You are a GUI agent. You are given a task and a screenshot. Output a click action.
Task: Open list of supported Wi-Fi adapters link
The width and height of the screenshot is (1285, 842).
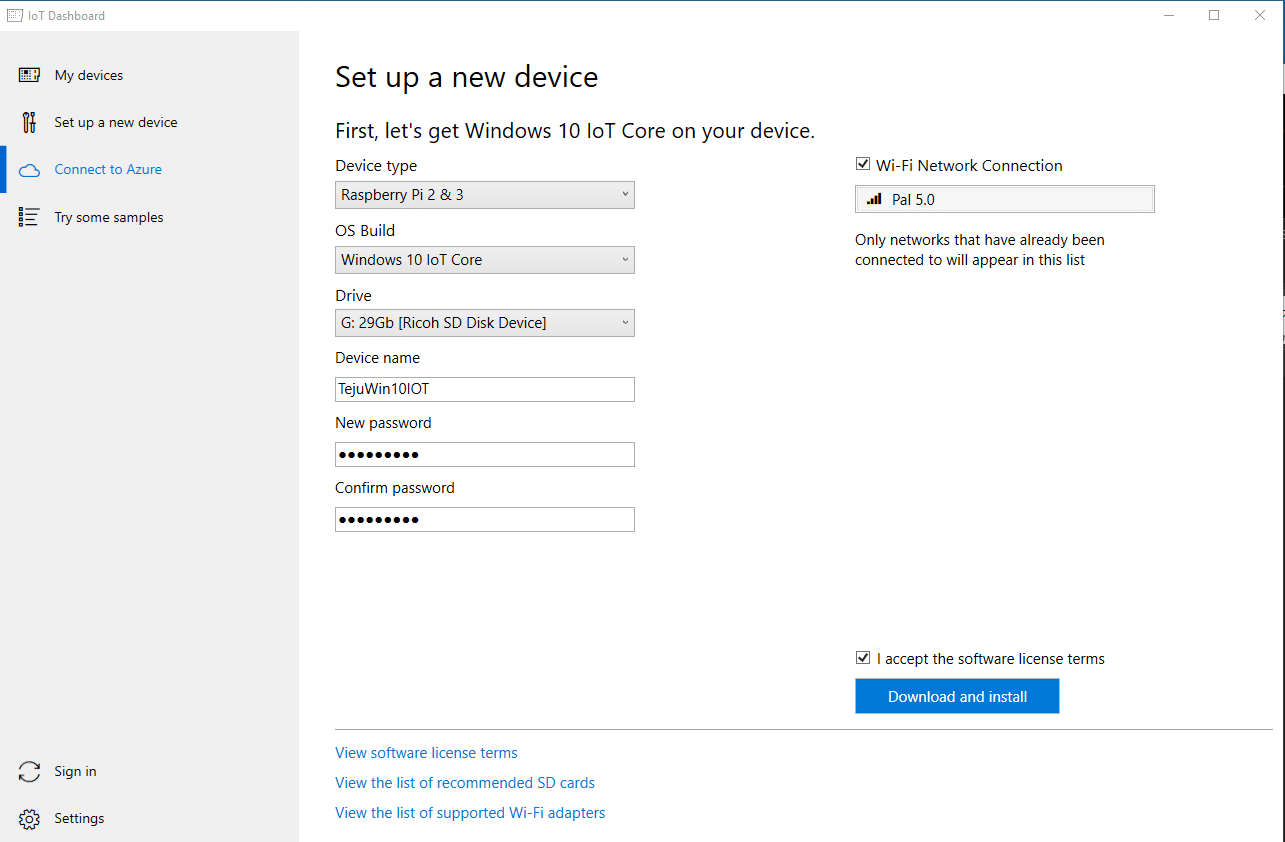pos(470,813)
